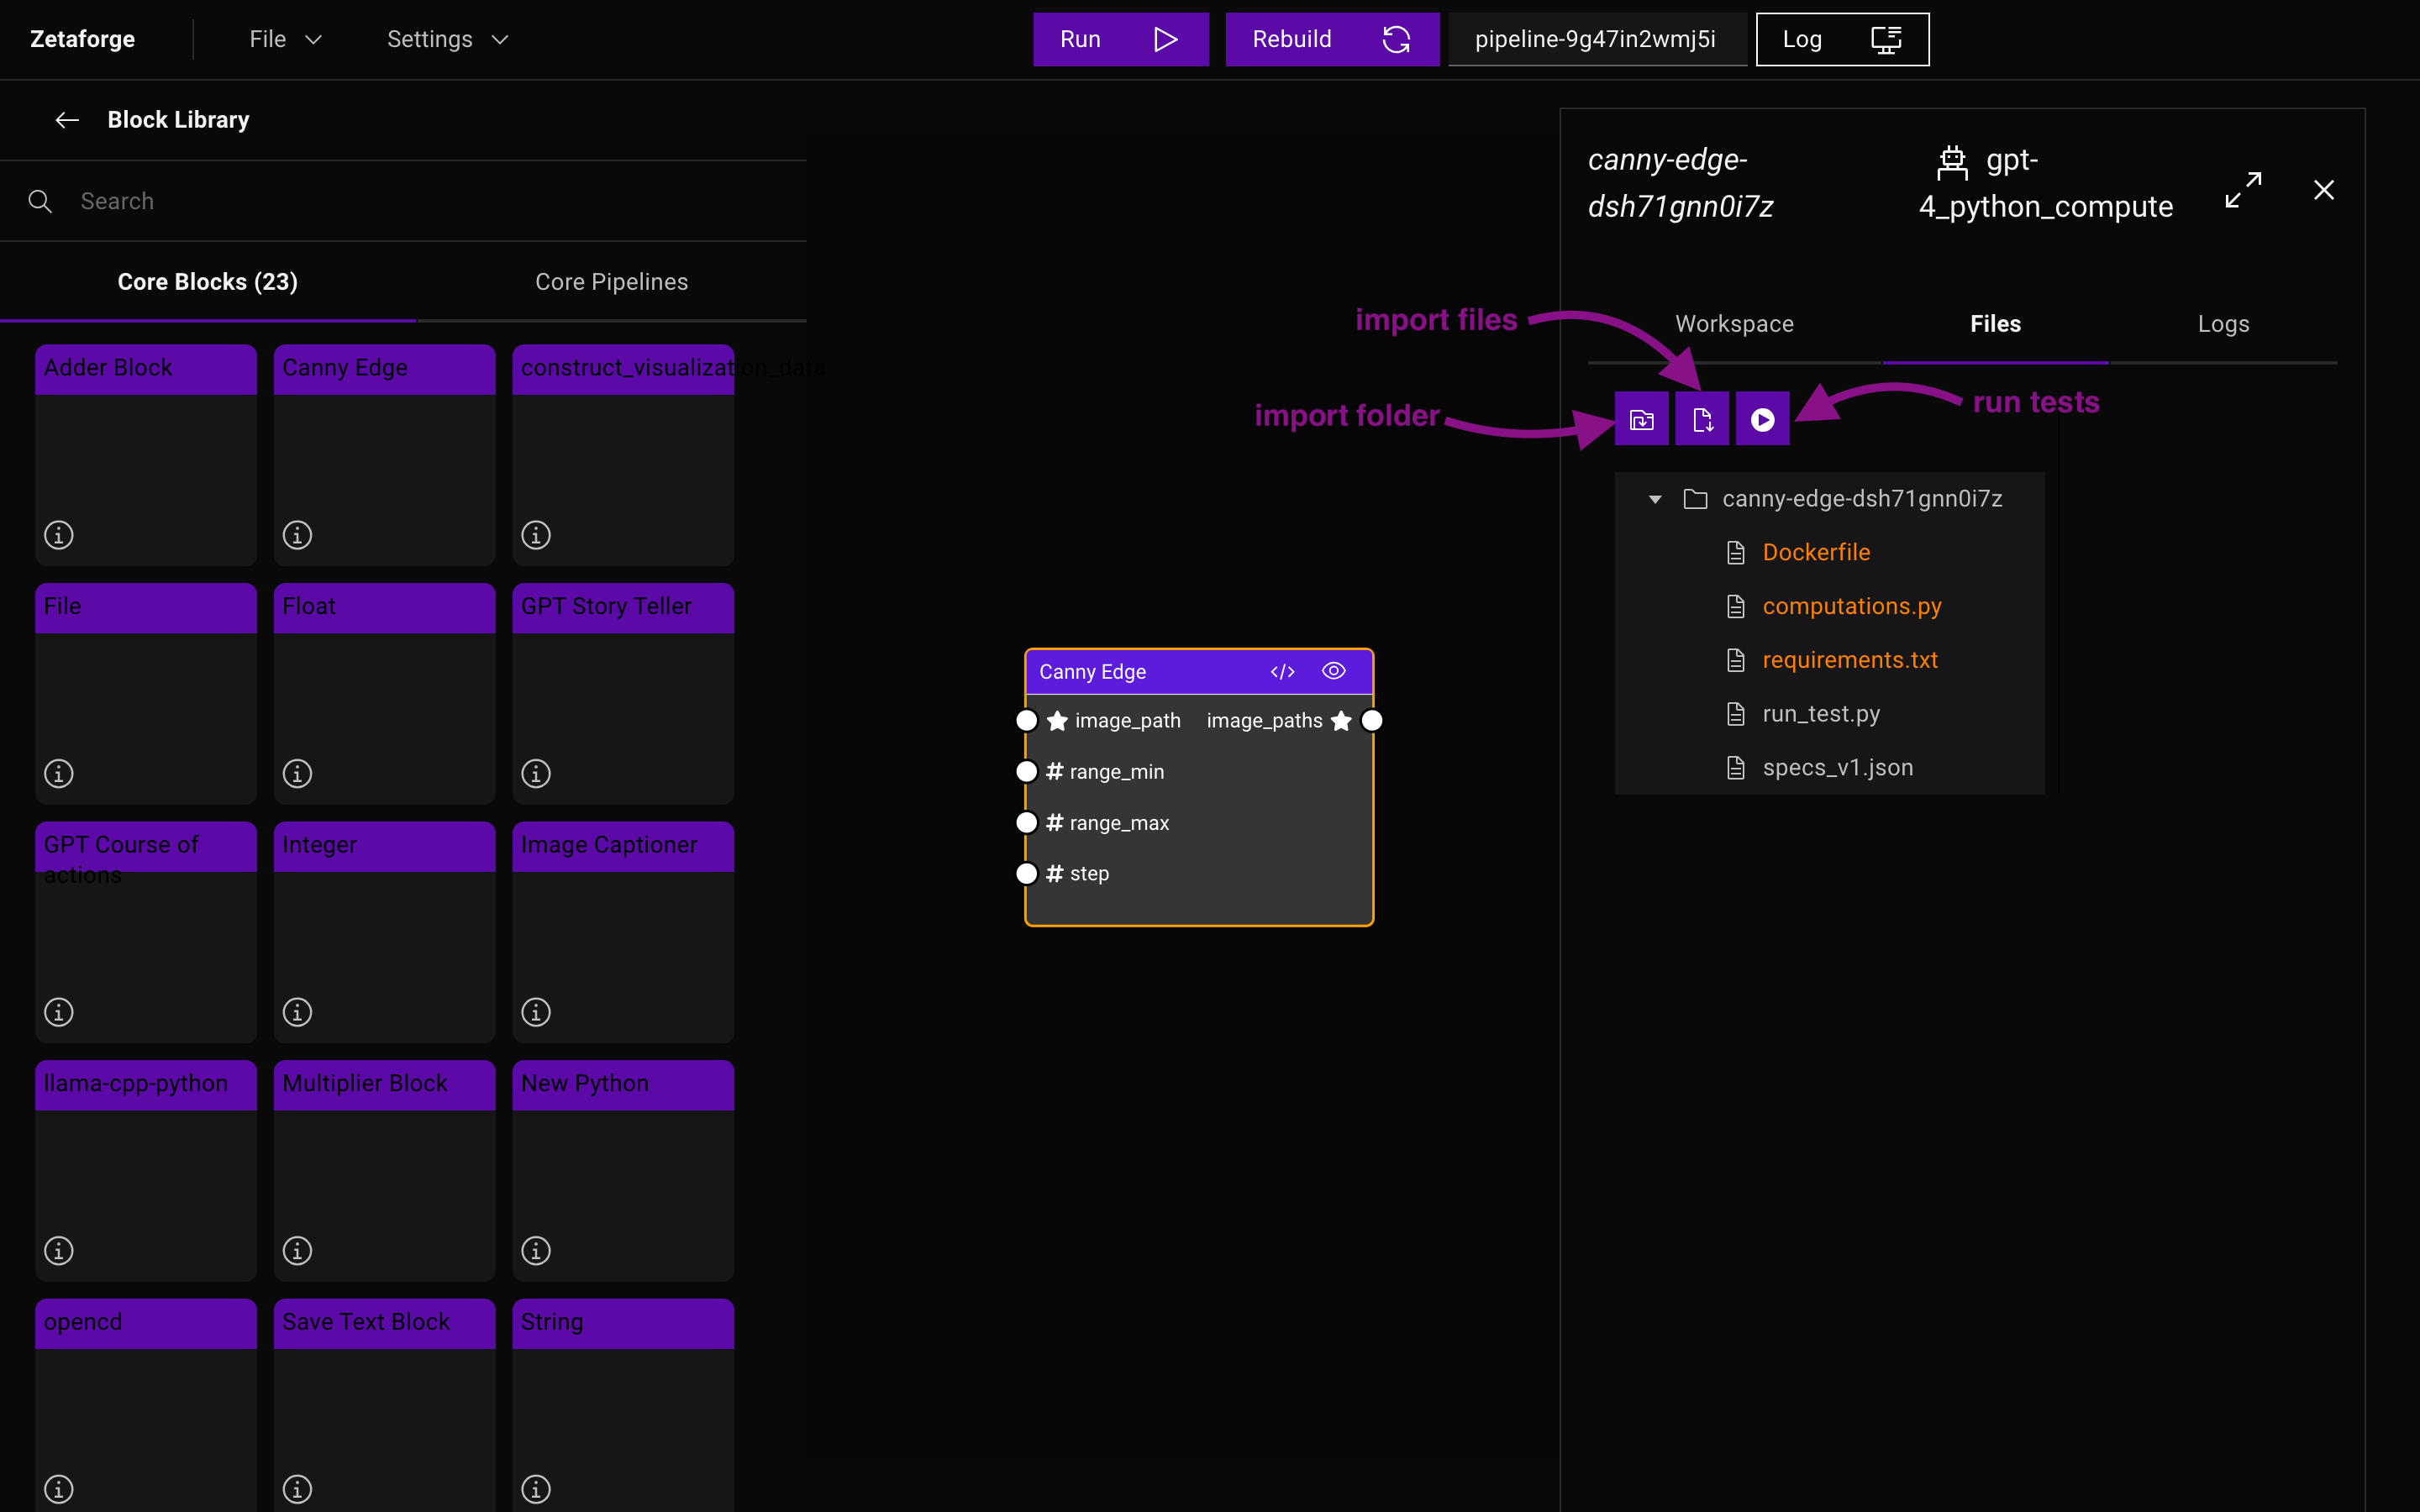Select the Adder Block card
The image size is (2420, 1512).
(x=146, y=455)
